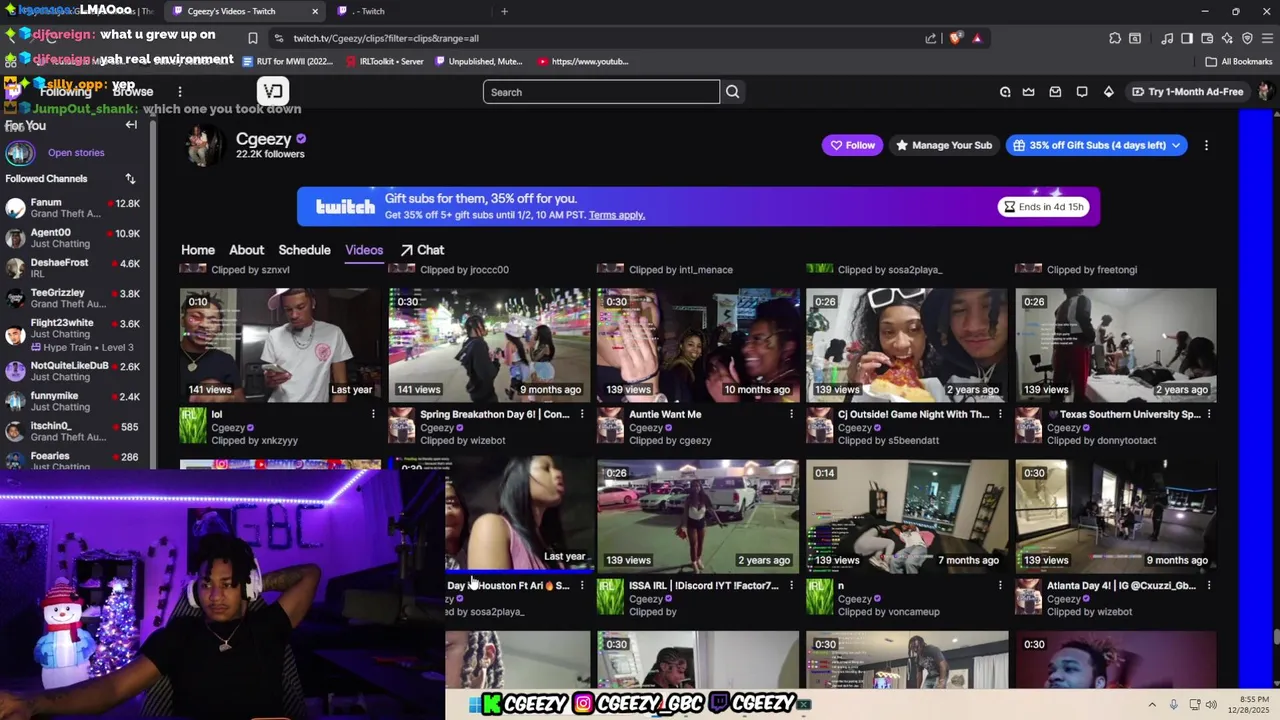Viewport: 1280px width, 720px height.
Task: Bookmark this page icon
Action: [253, 38]
